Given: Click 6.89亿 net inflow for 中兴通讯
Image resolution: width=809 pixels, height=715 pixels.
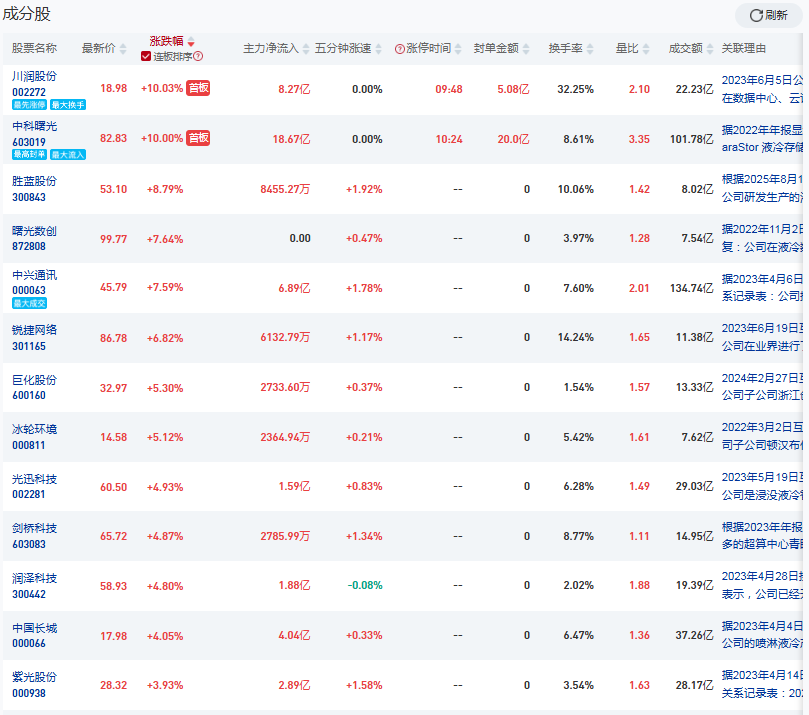Looking at the screenshot, I should (295, 288).
